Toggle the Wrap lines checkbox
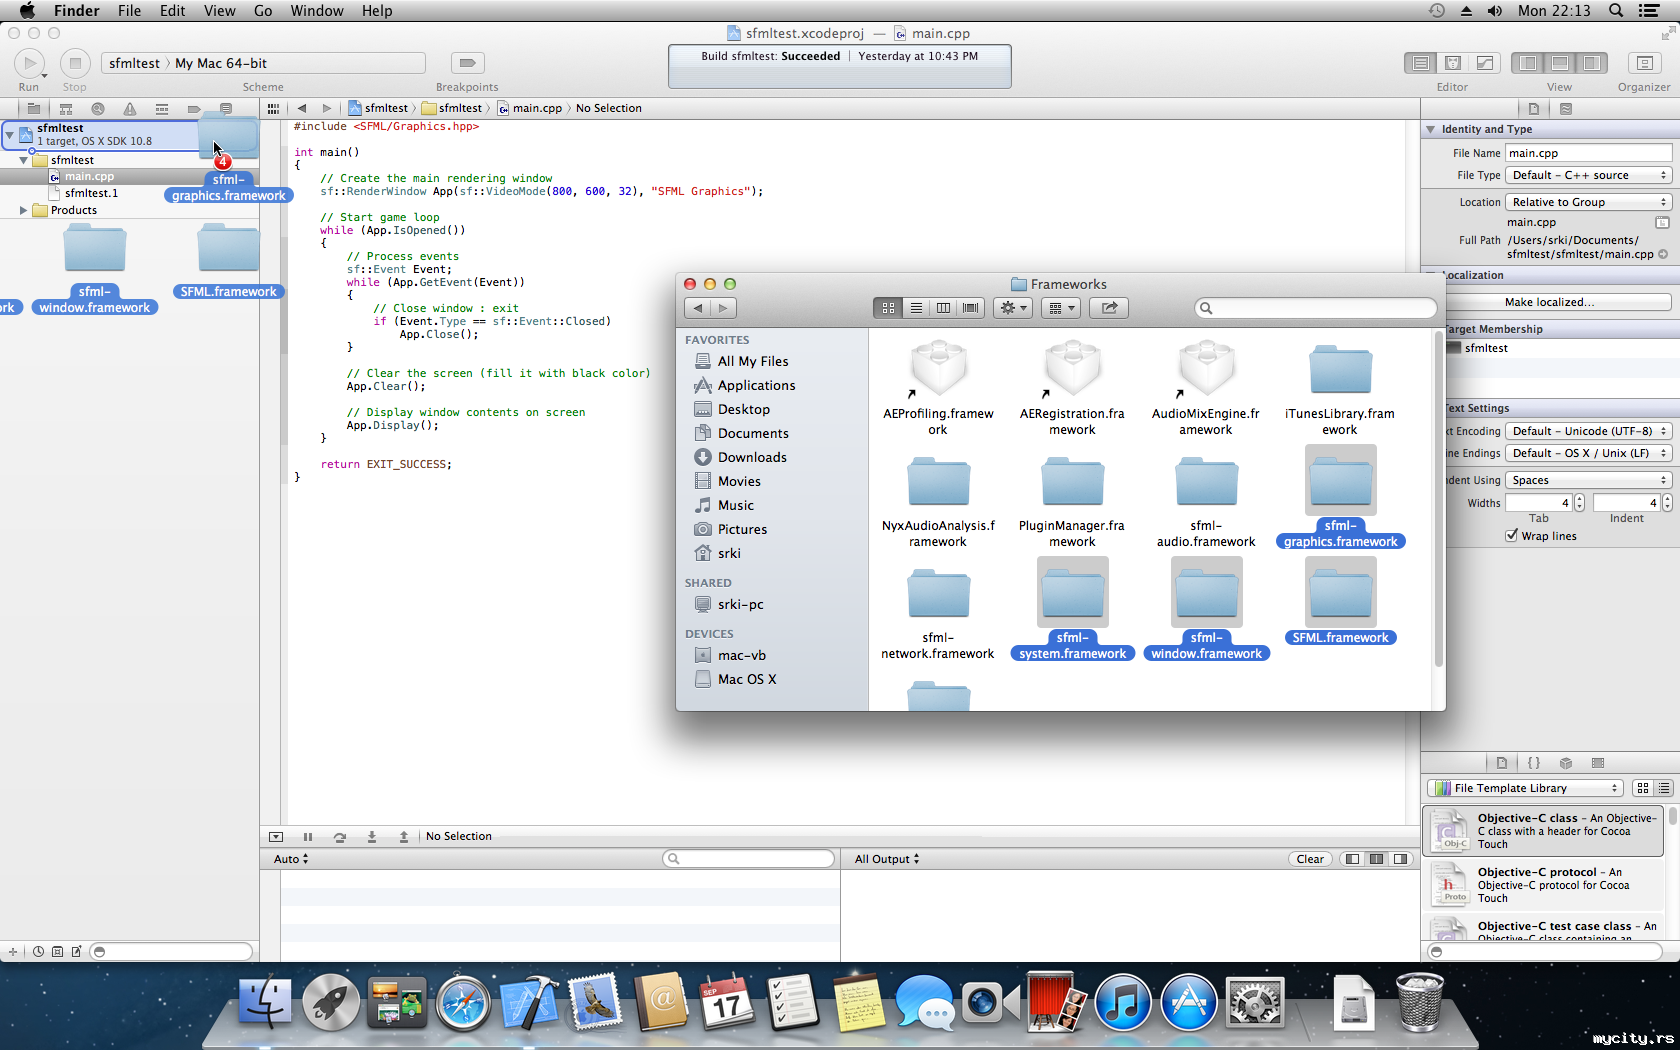1680x1050 pixels. tap(1512, 536)
